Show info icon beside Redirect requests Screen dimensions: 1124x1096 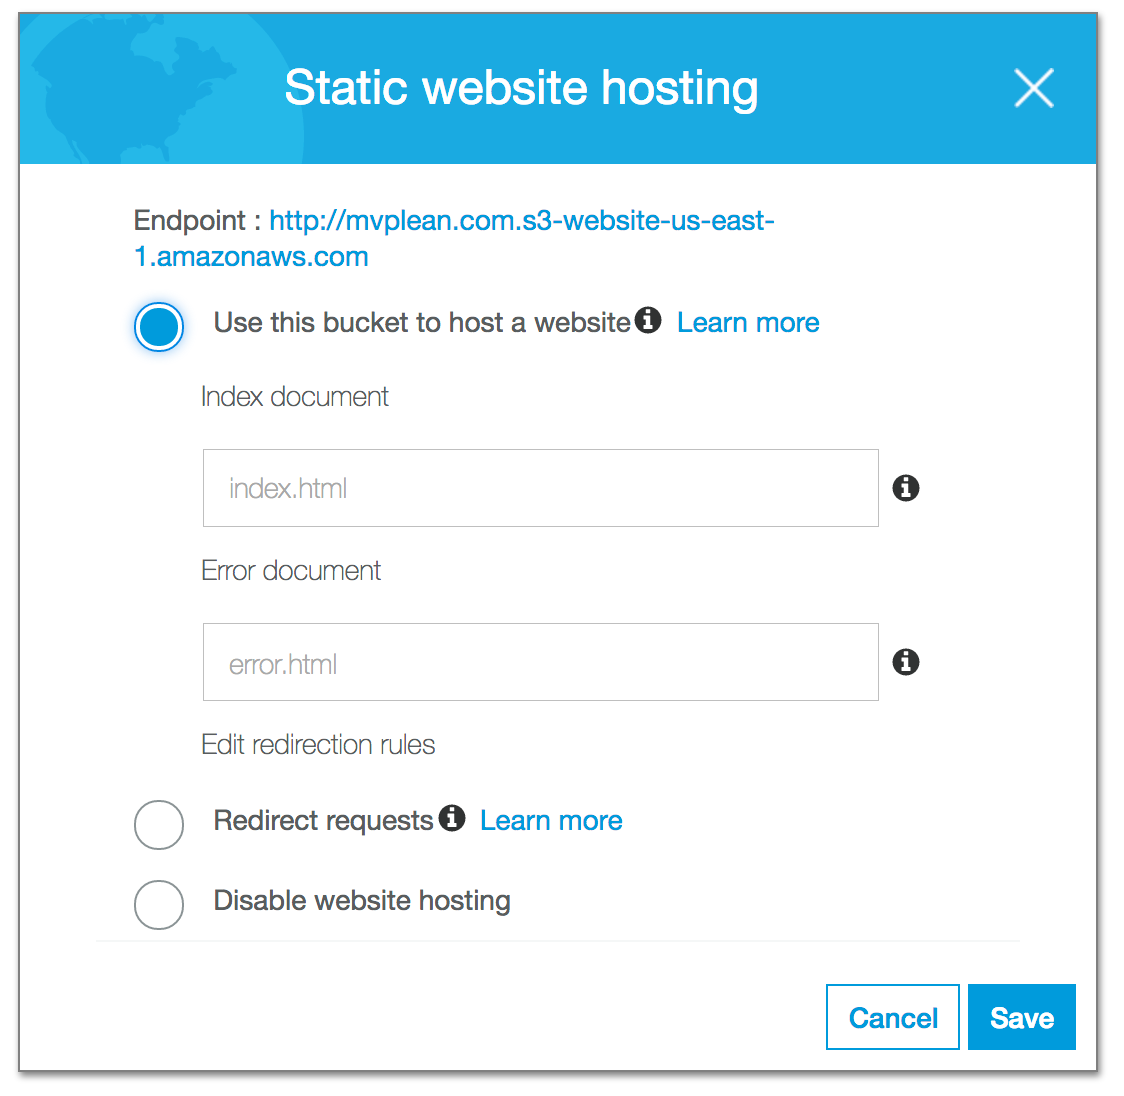(x=452, y=817)
